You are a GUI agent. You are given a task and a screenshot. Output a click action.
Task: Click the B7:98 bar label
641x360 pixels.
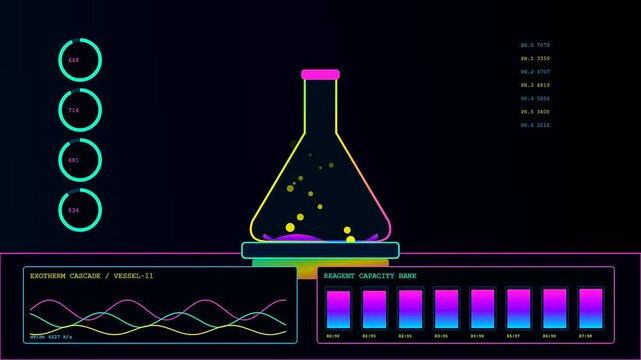[585, 336]
